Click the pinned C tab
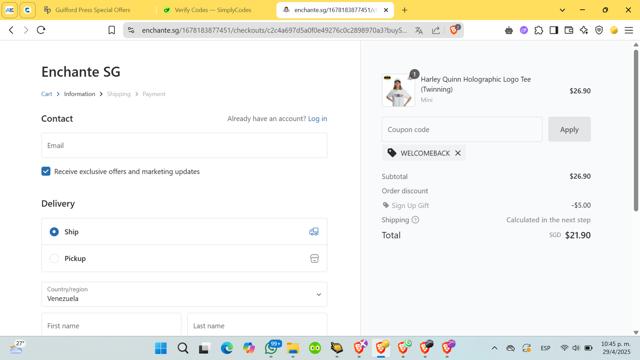The height and width of the screenshot is (360, 640). [x=27, y=10]
